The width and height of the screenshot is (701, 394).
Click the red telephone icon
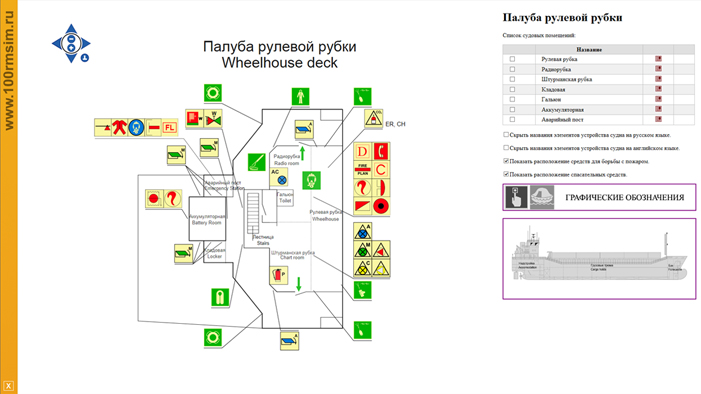pos(381,152)
